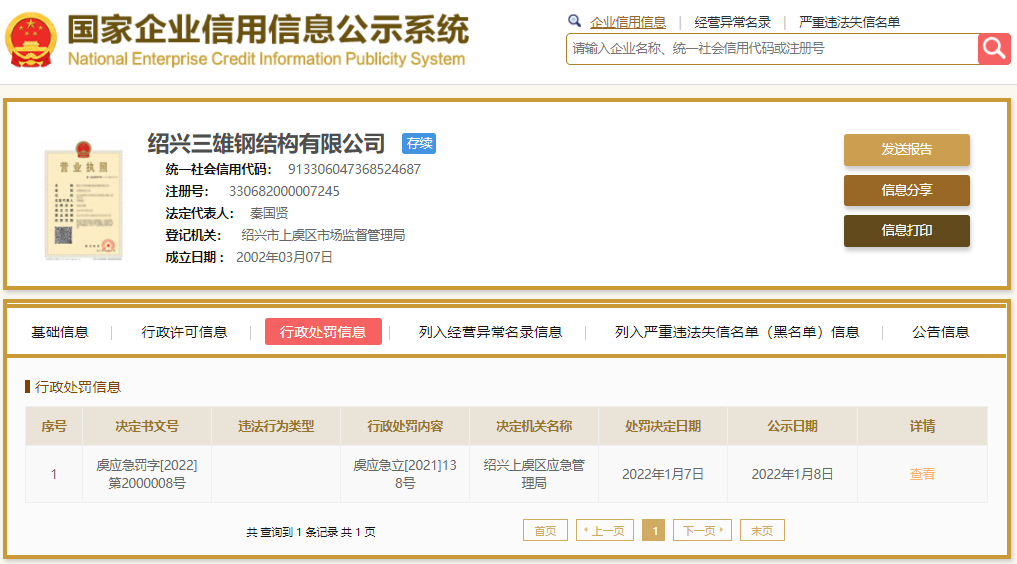Click the 违法行为类型 column header

pyautogui.click(x=276, y=427)
